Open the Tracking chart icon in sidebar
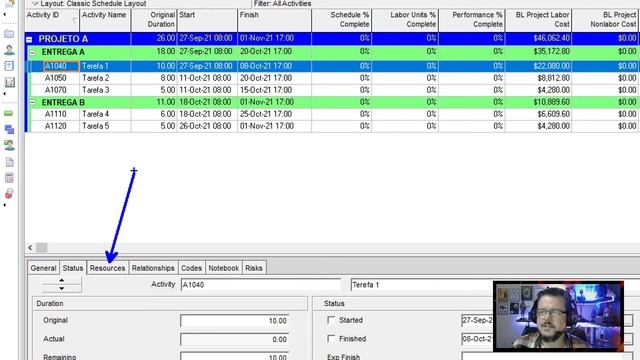Viewport: 640px width, 360px height. point(9,82)
